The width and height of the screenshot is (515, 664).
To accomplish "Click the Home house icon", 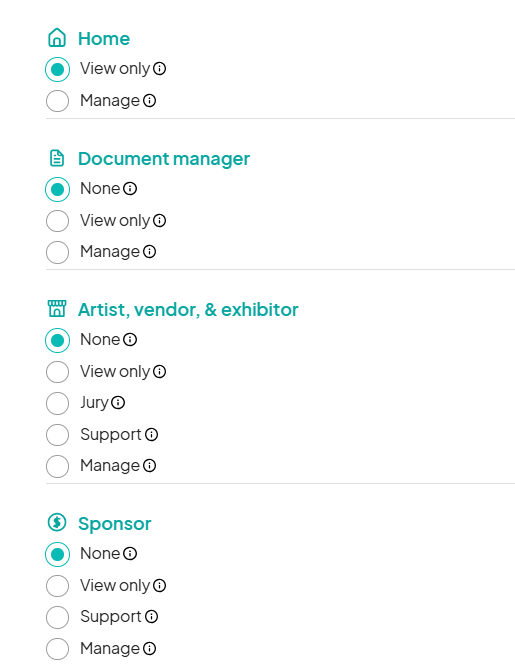I will (57, 38).
